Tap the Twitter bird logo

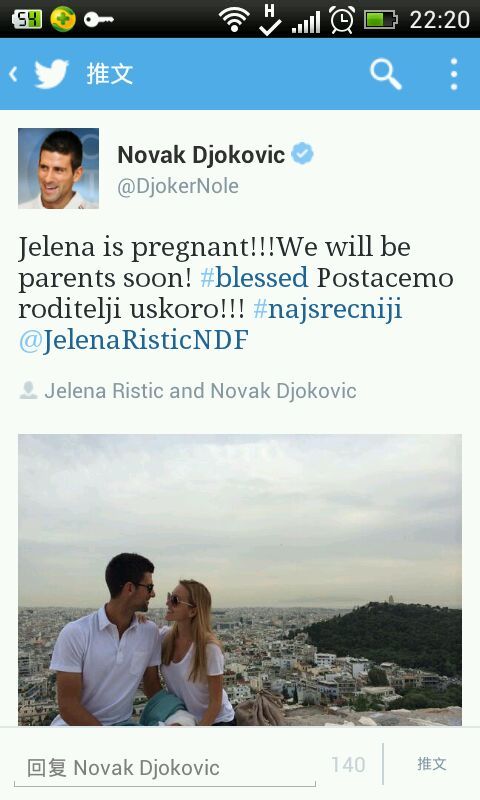[x=51, y=74]
